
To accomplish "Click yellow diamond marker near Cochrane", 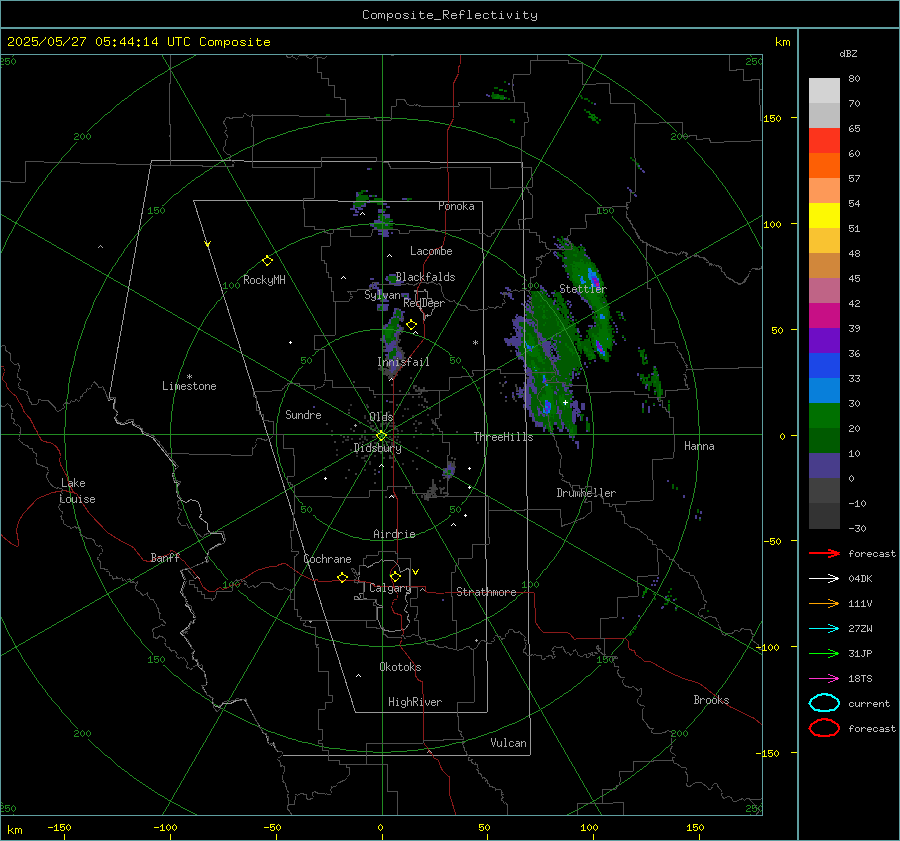I will [x=342, y=577].
